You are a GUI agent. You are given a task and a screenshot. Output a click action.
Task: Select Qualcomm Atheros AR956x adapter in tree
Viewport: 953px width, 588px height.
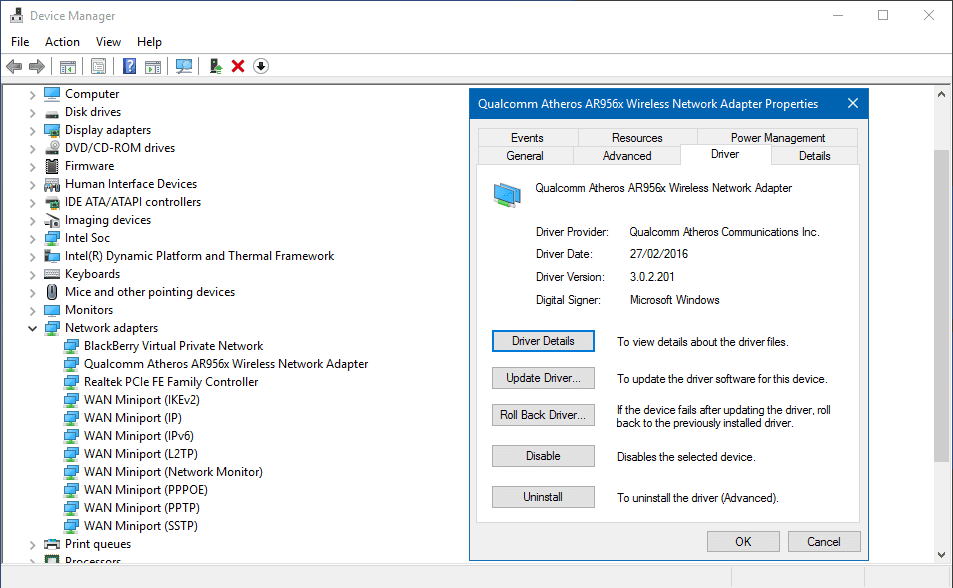(225, 364)
